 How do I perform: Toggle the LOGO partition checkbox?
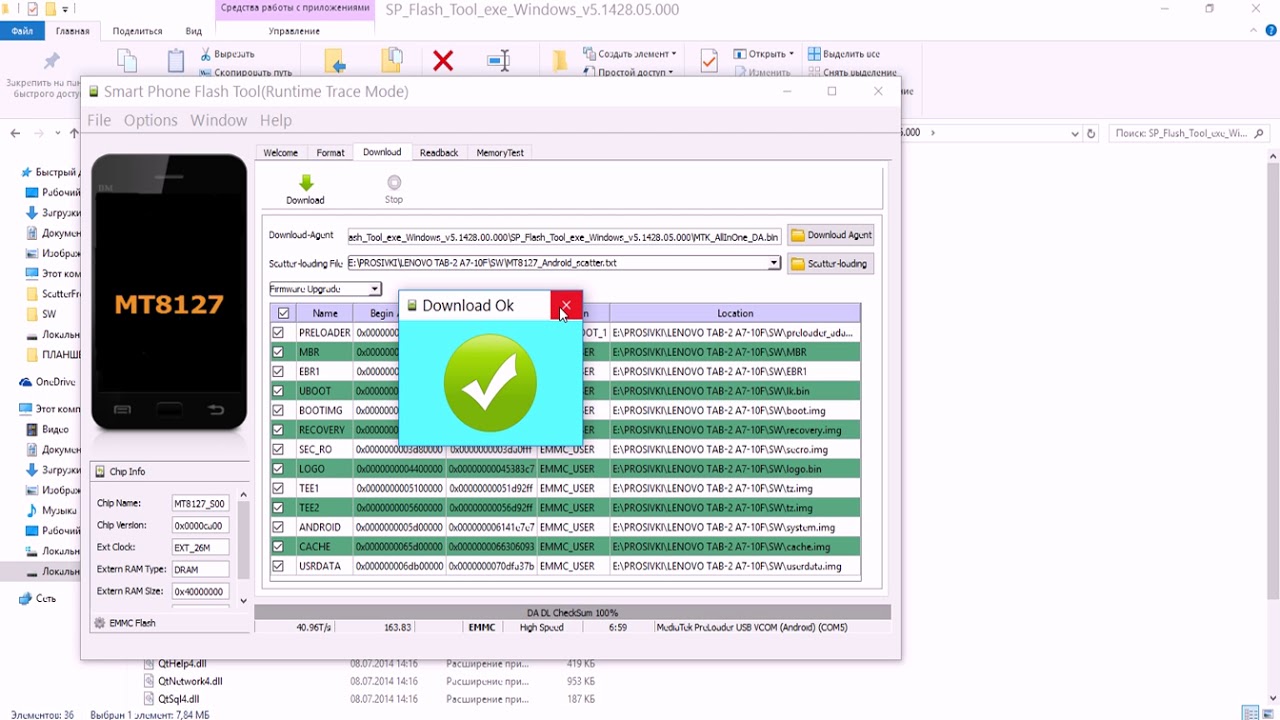pos(278,469)
